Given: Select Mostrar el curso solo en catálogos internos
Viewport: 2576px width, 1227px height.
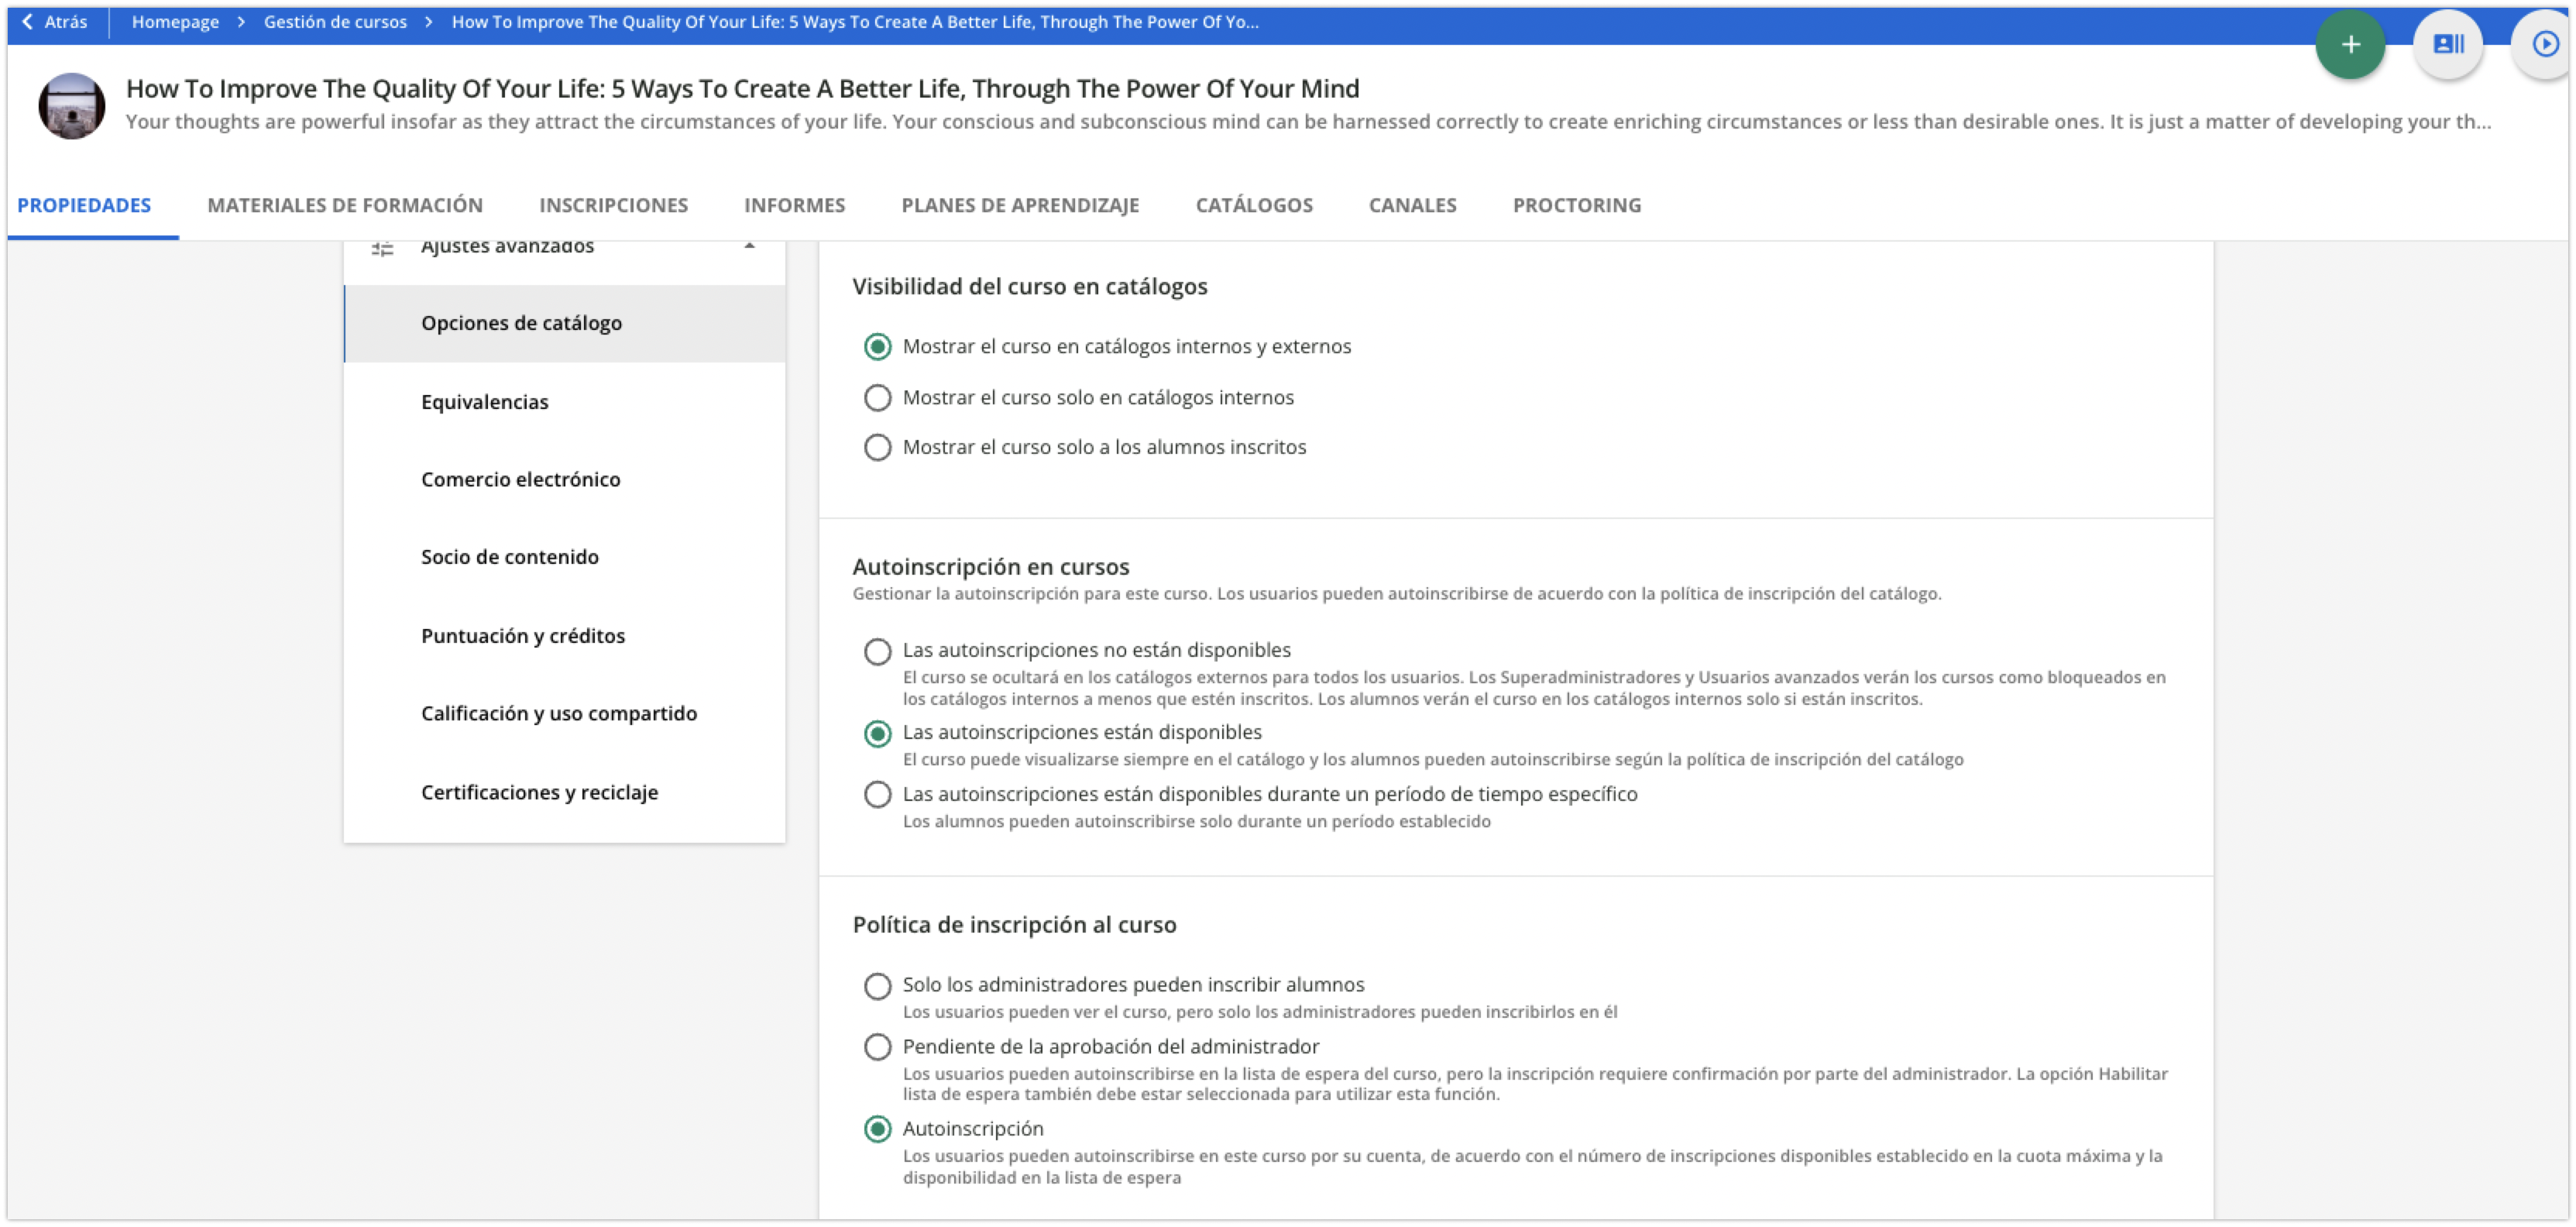Looking at the screenshot, I should pos(877,398).
